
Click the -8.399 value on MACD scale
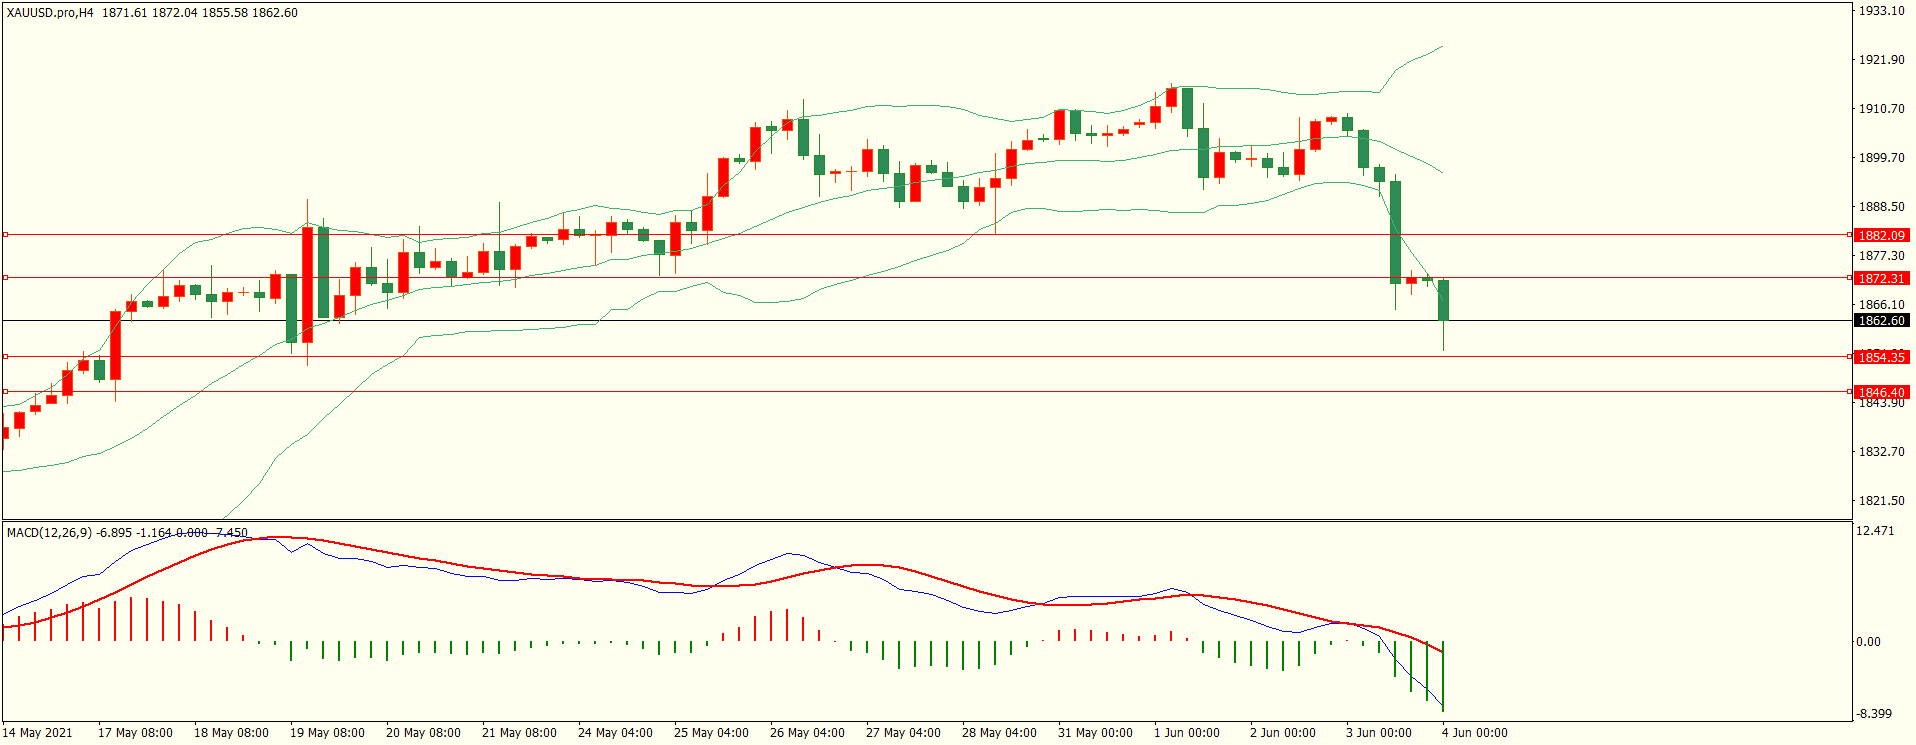pyautogui.click(x=1875, y=714)
